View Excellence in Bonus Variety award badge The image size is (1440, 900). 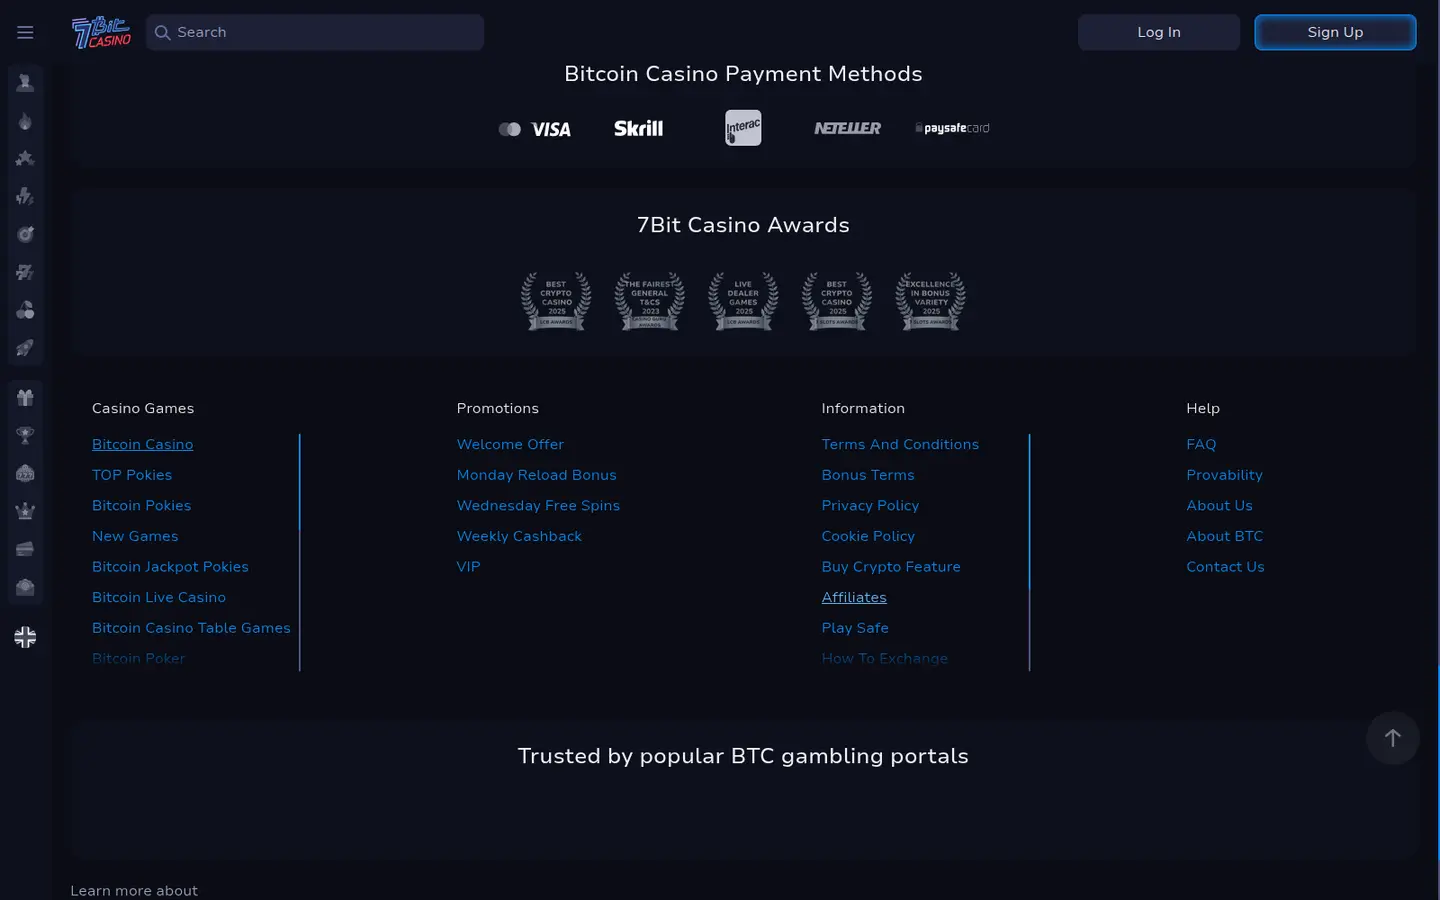(931, 301)
